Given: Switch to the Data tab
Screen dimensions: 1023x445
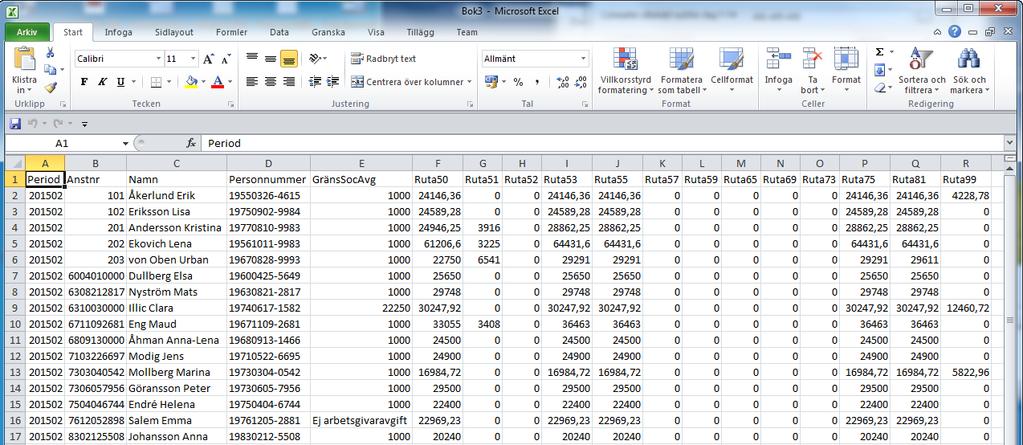Looking at the screenshot, I should pyautogui.click(x=279, y=32).
